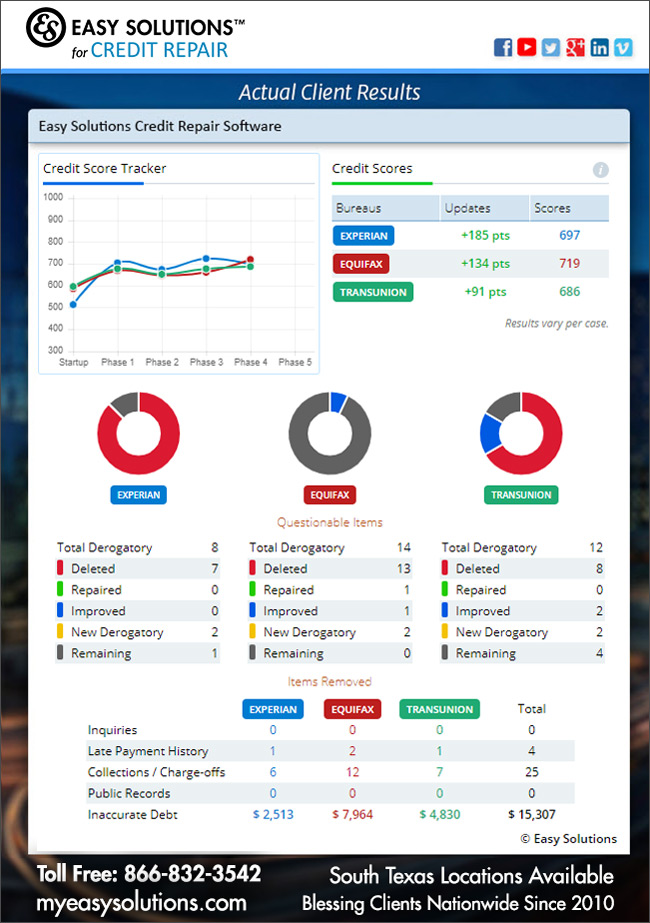The image size is (650, 923).
Task: Click the Phase 4 red data point
Action: (x=250, y=259)
